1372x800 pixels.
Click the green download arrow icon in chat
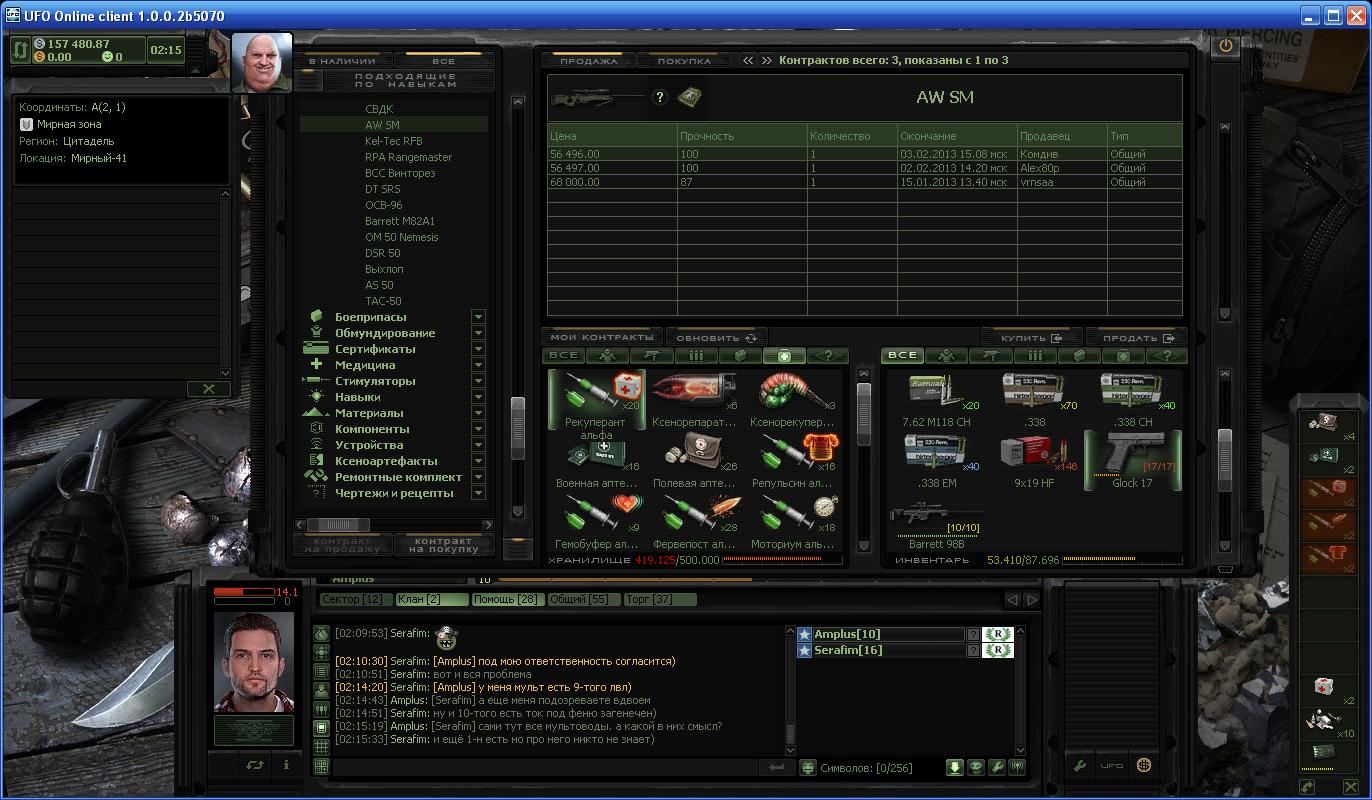click(955, 767)
